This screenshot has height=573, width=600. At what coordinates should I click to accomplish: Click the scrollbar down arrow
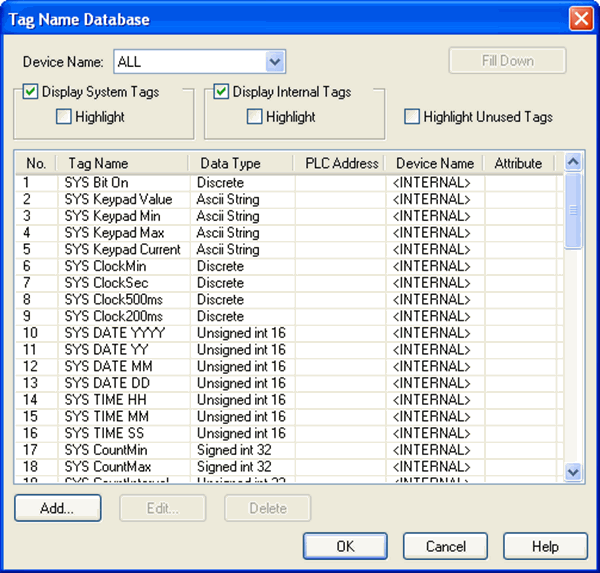point(573,472)
